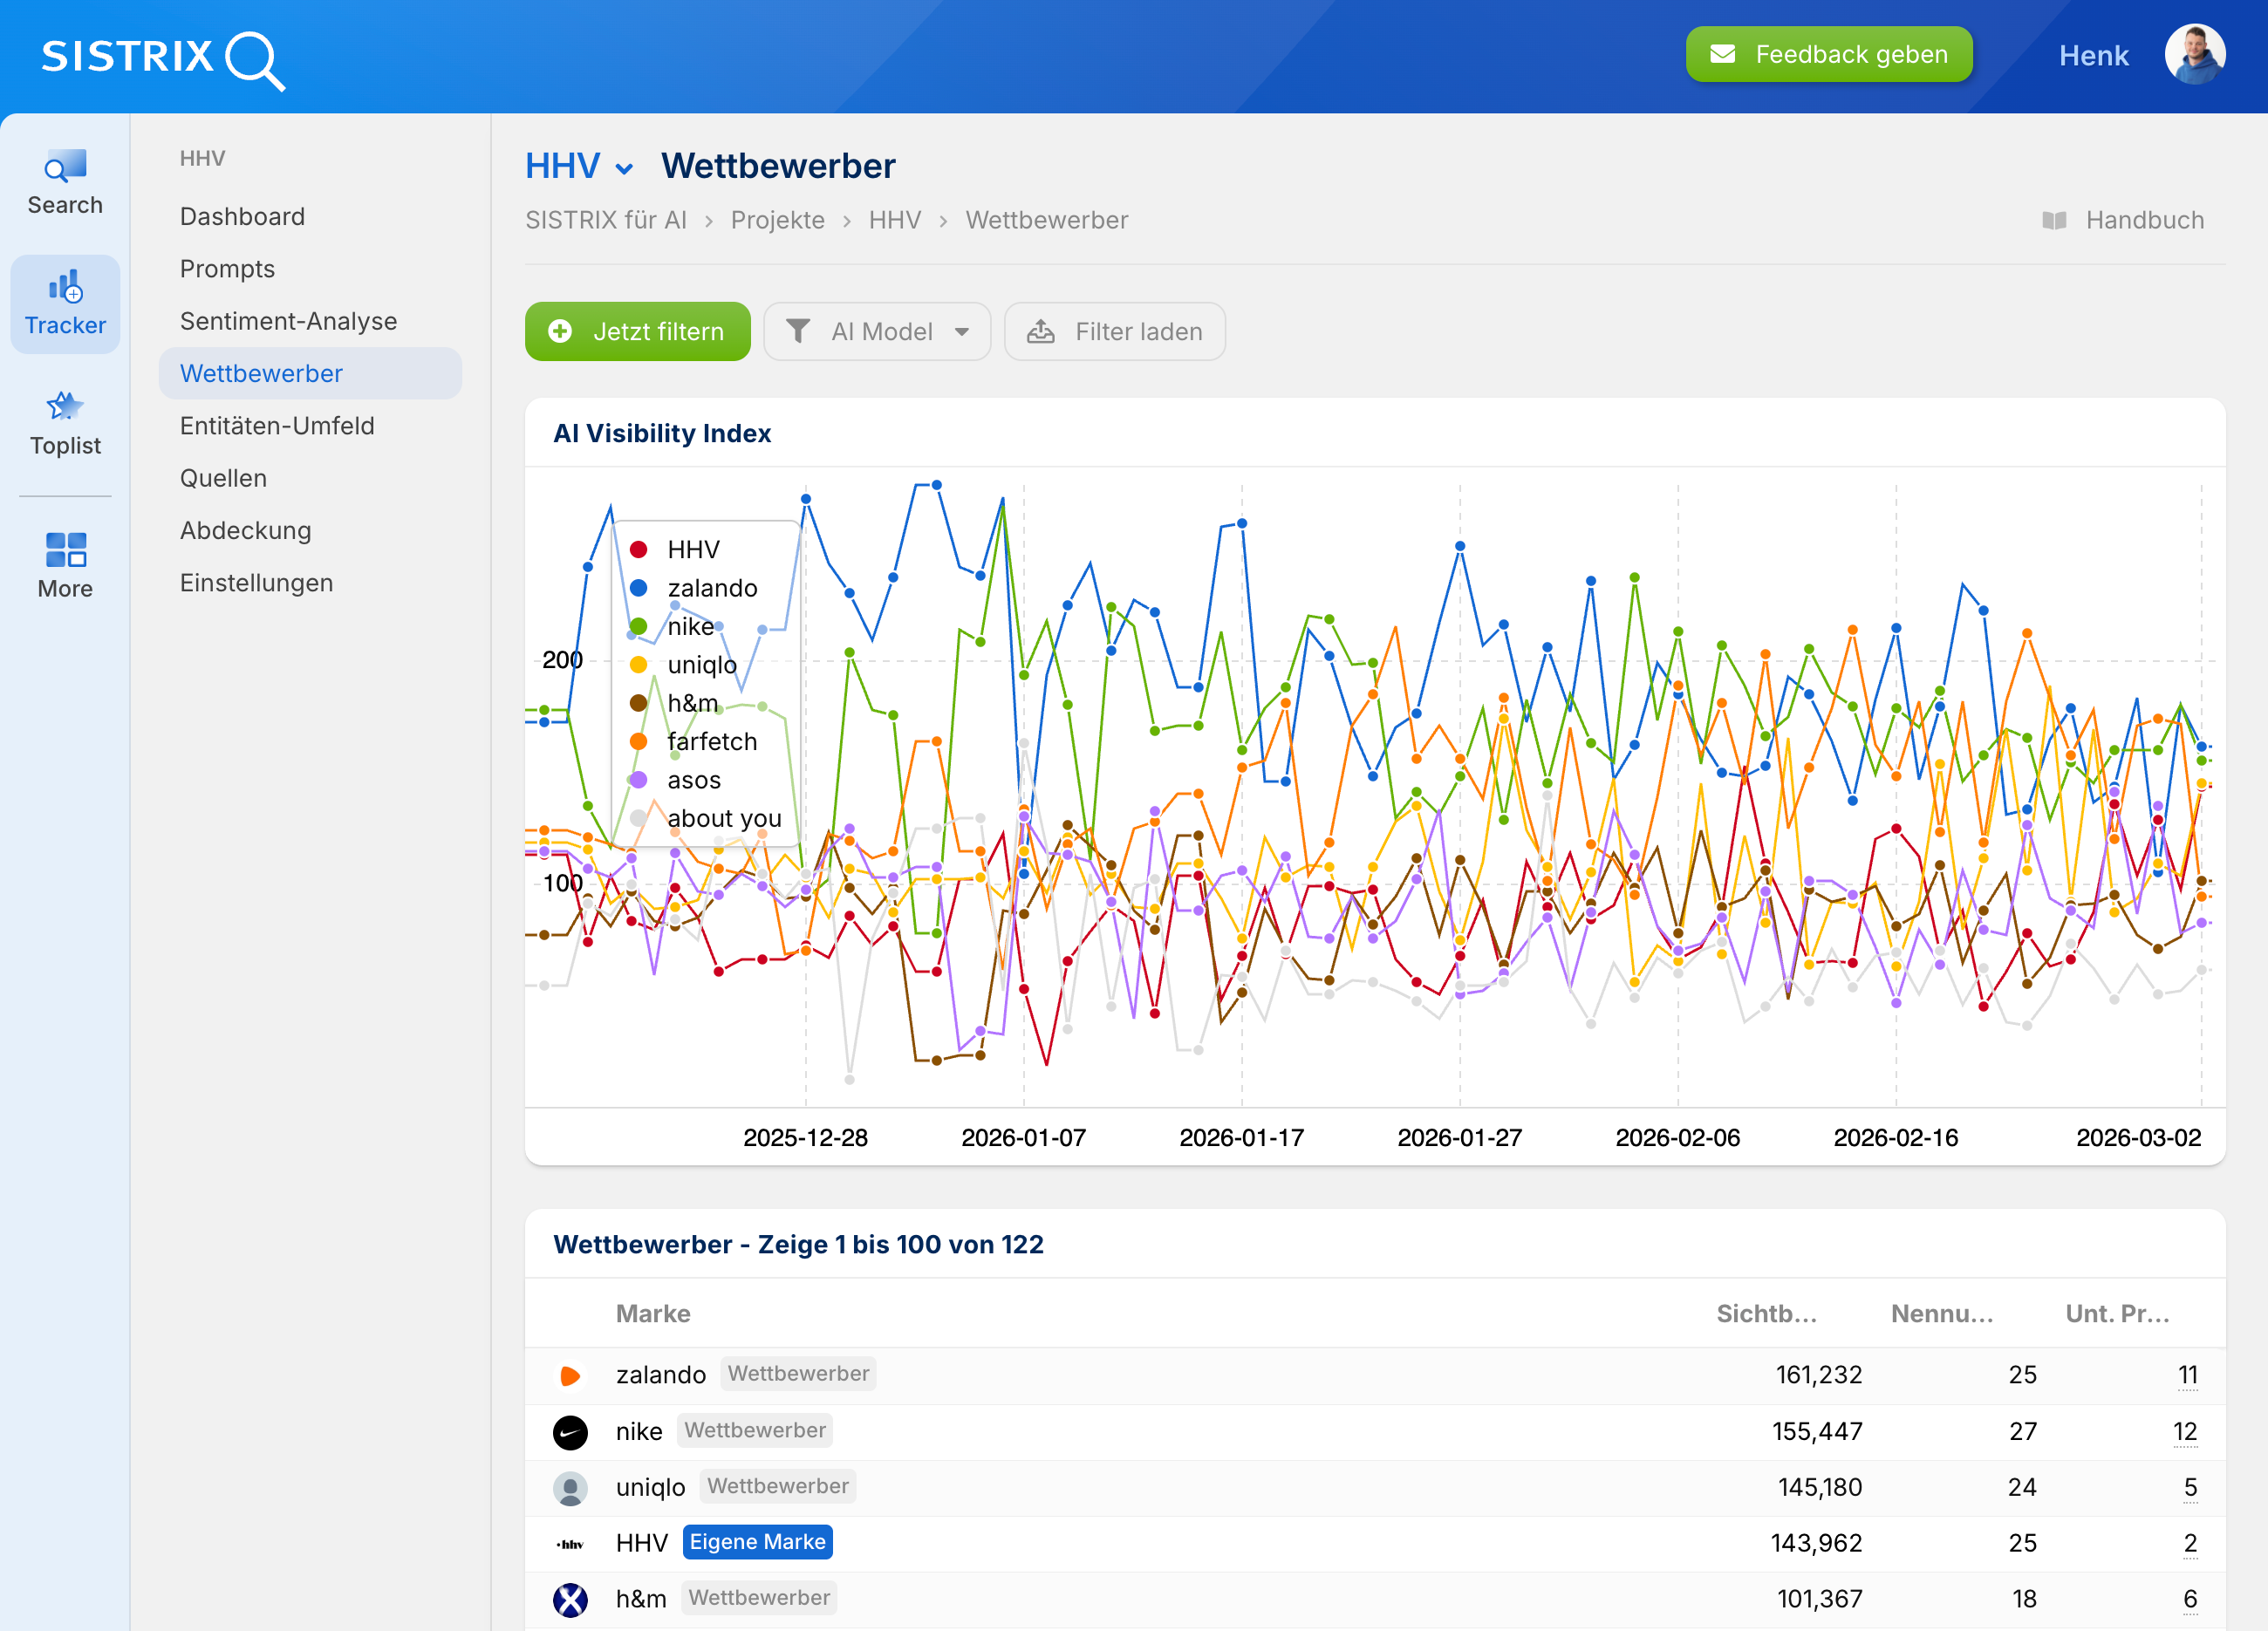Select the Tracker icon in the sidebar

[x=64, y=302]
